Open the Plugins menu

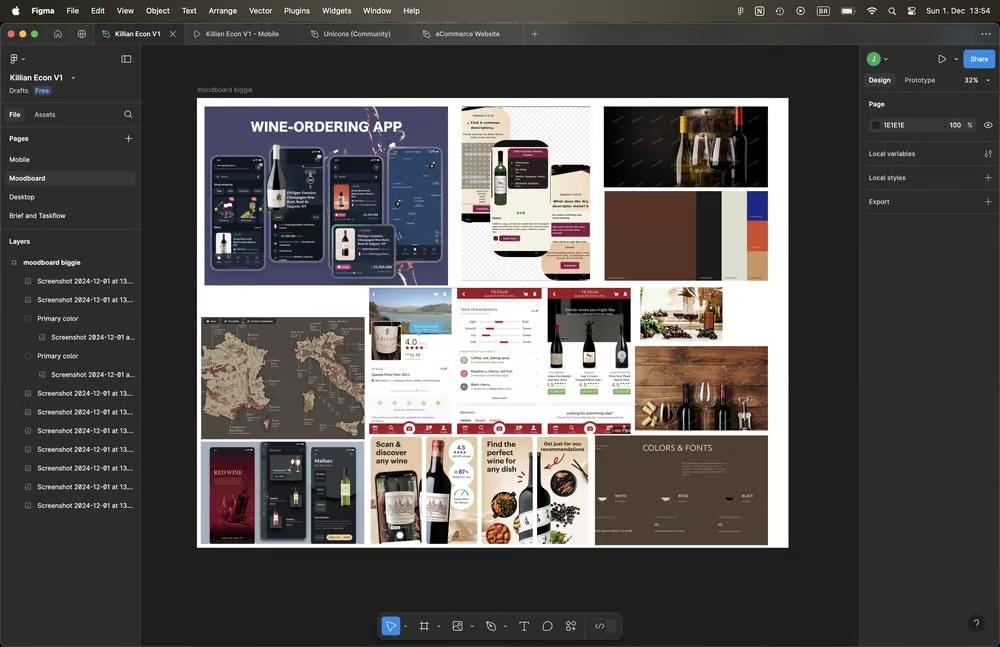coord(297,11)
